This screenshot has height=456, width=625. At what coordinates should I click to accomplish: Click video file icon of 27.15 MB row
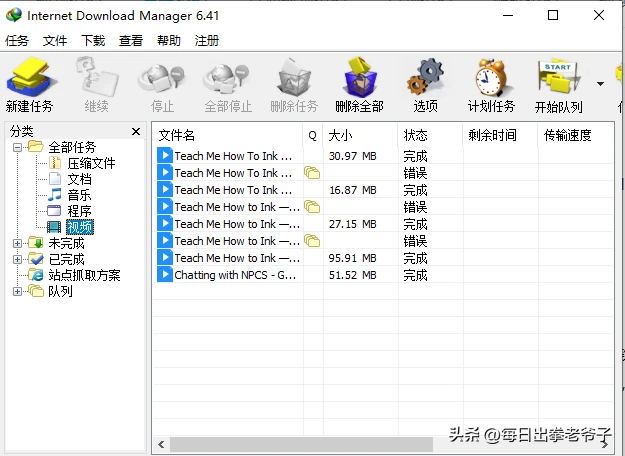point(165,224)
